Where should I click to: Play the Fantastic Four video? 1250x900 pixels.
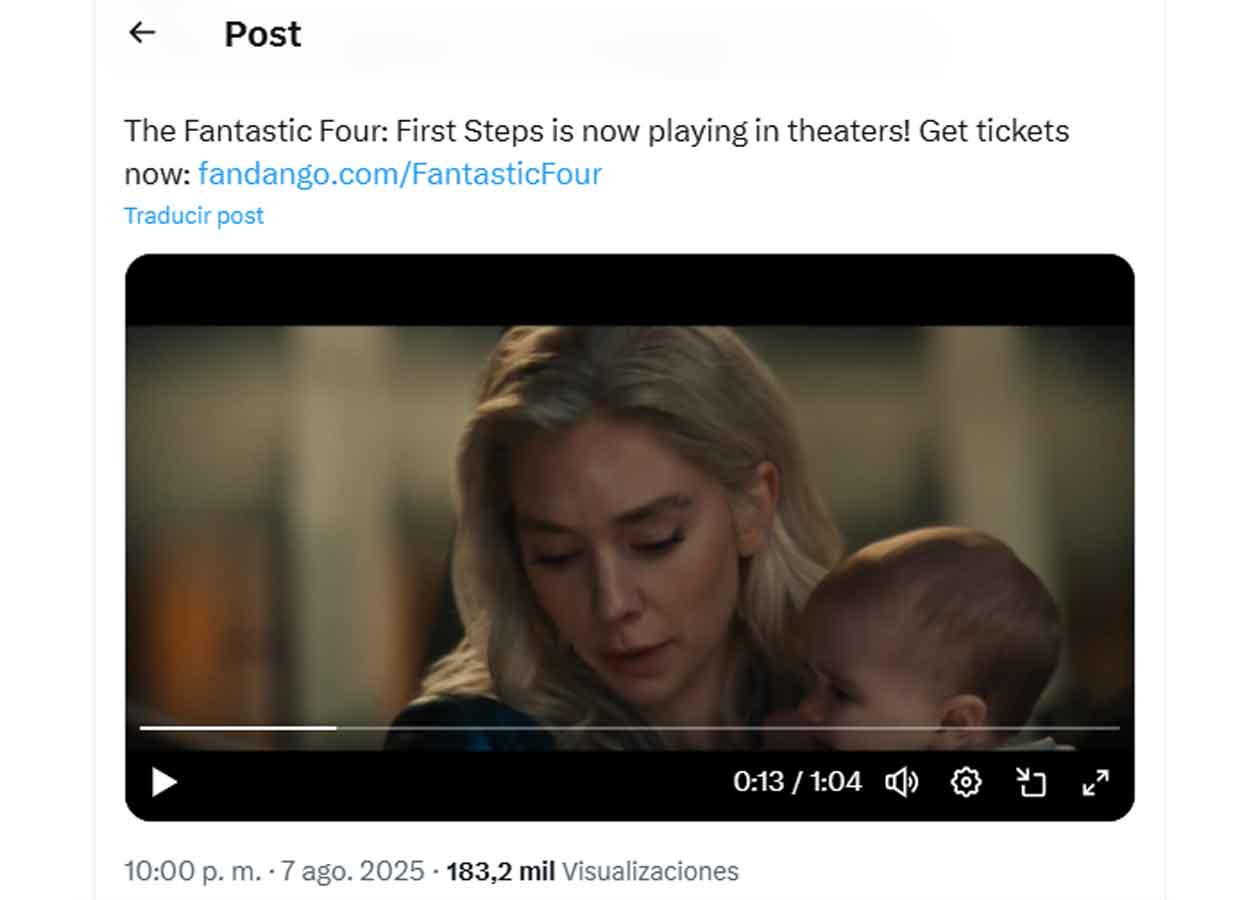tap(164, 782)
